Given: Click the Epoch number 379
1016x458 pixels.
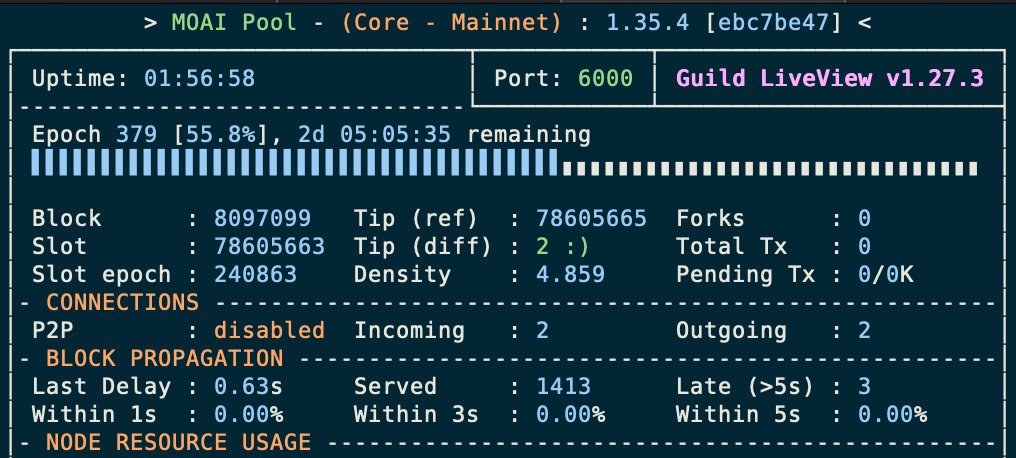Looking at the screenshot, I should coord(136,135).
